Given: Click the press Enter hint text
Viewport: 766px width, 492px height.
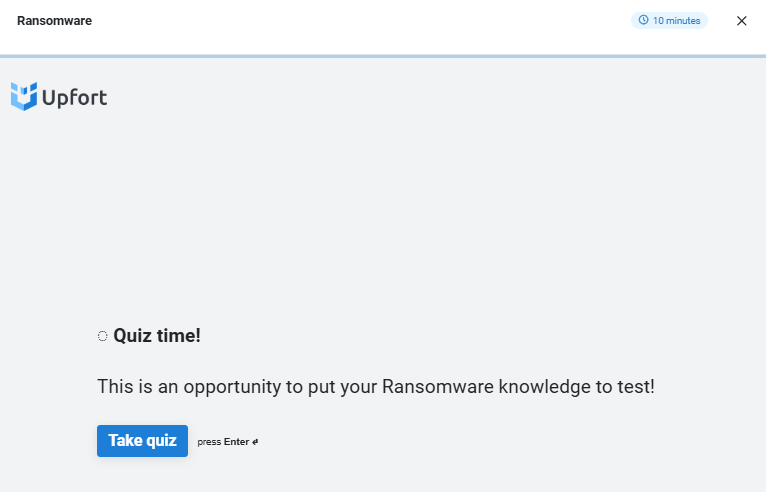Looking at the screenshot, I should pos(228,442).
